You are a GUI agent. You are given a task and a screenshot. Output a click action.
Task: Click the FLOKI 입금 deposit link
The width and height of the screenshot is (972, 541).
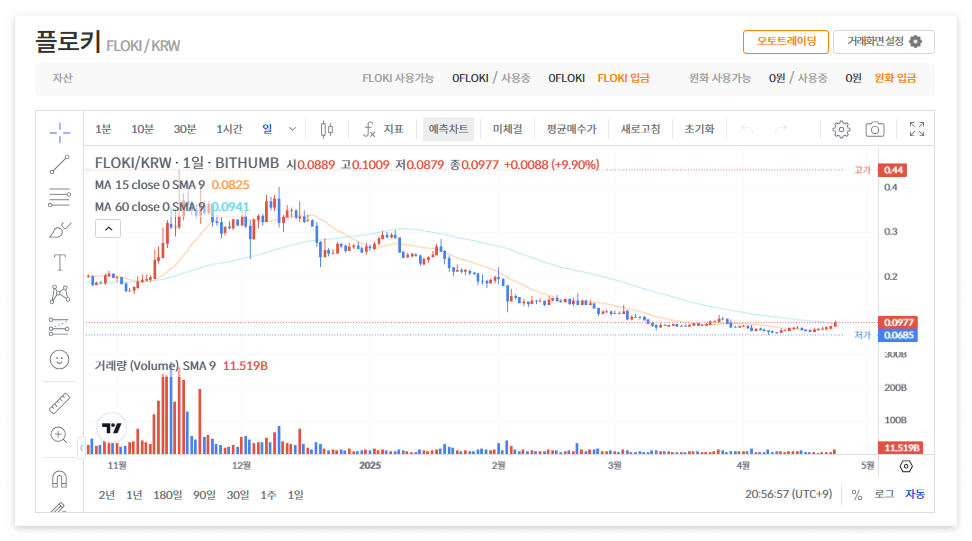click(623, 78)
